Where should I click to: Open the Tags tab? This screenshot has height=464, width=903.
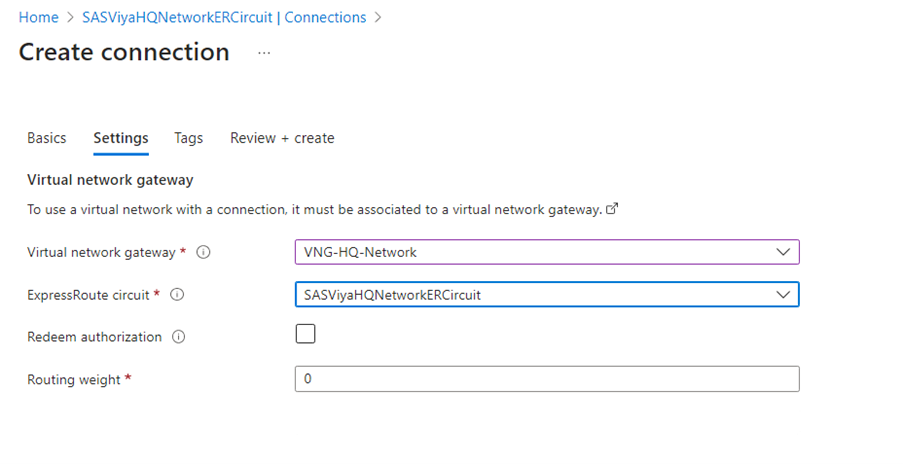(188, 138)
